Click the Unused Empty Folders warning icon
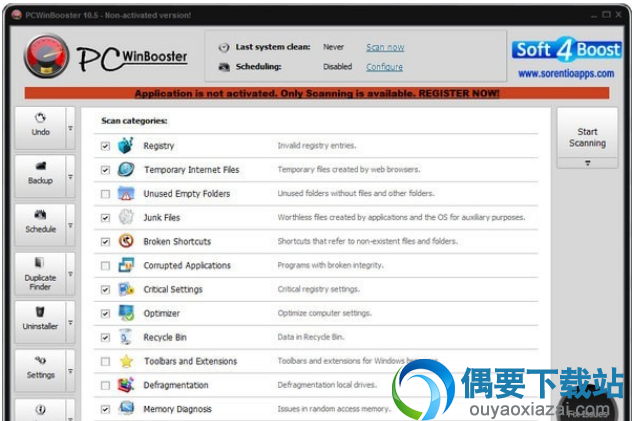Image resolution: width=635 pixels, height=421 pixels. pos(126,193)
